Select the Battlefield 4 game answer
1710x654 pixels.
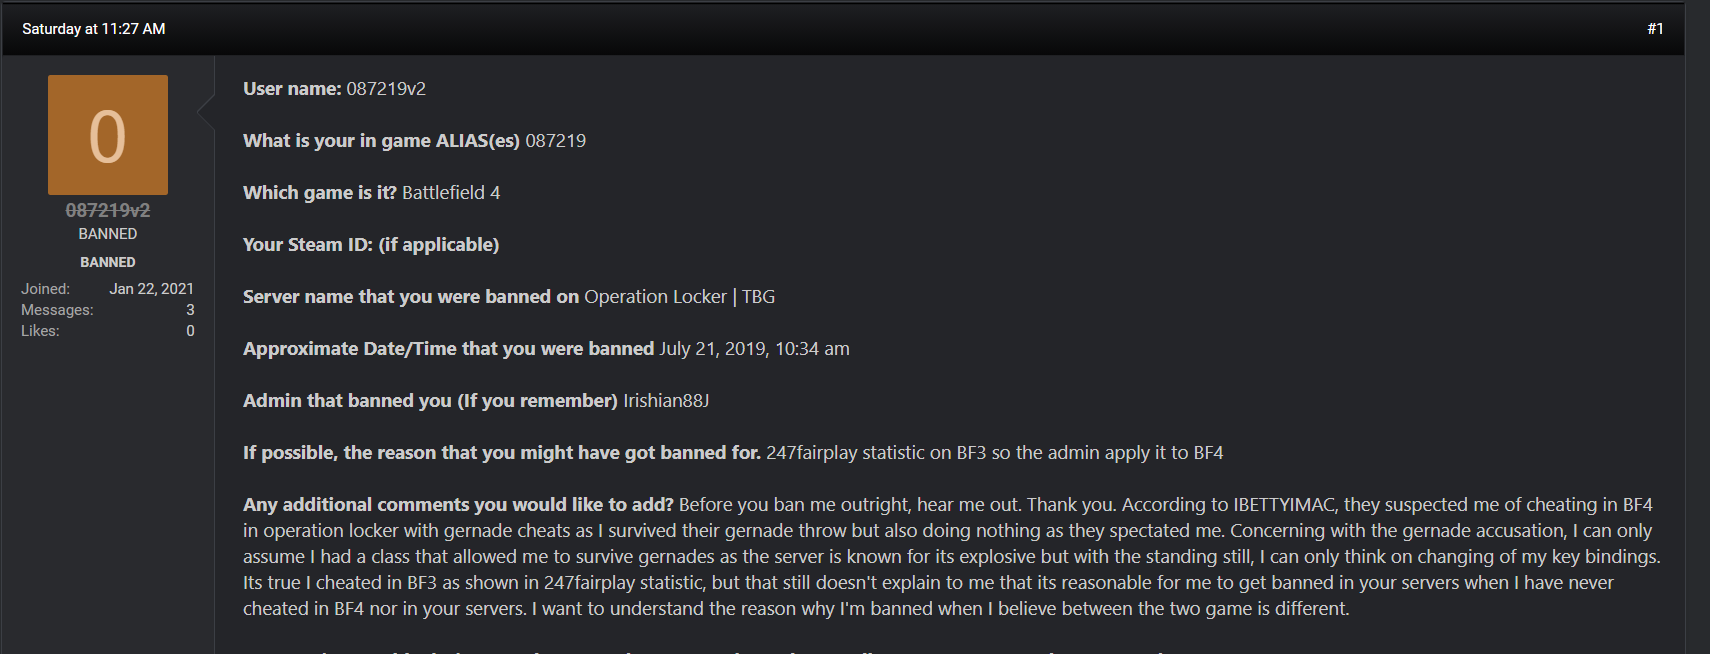click(451, 193)
